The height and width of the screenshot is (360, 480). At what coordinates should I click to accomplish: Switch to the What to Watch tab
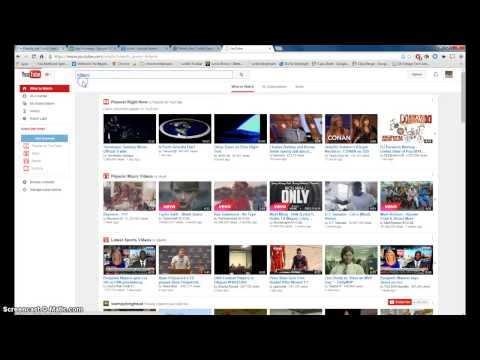[243, 87]
